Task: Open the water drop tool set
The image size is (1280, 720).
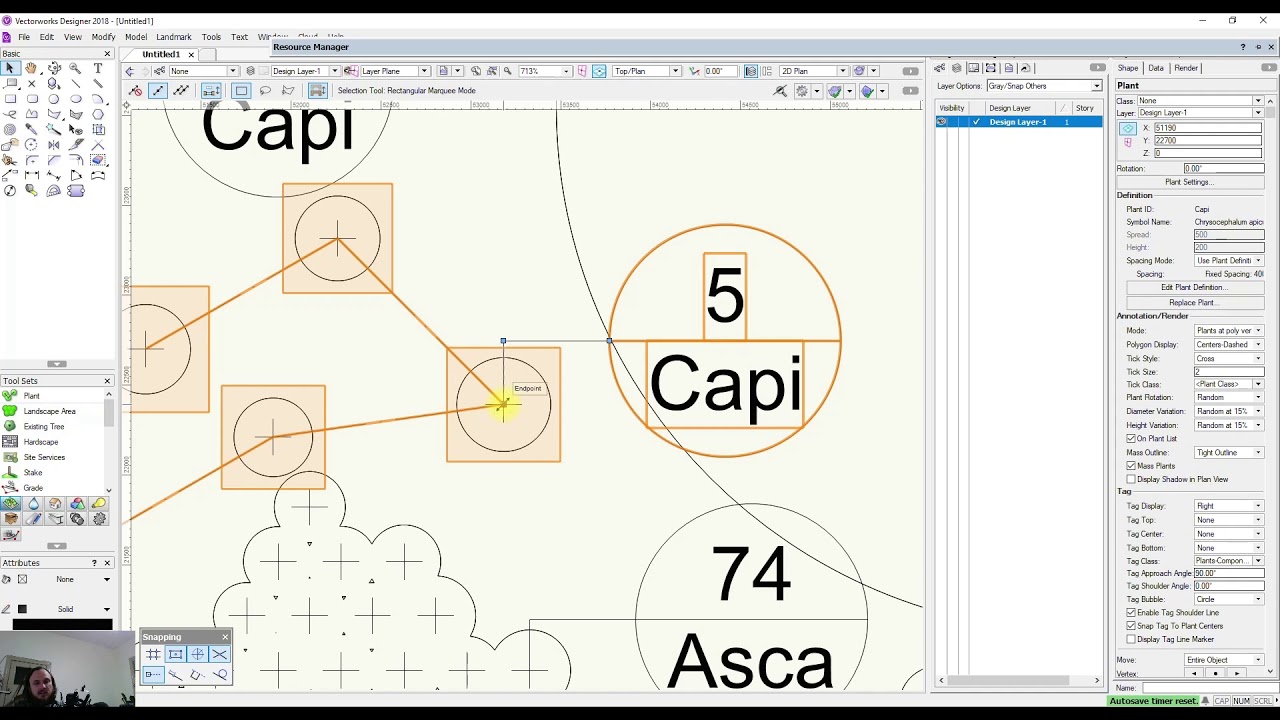Action: (x=33, y=504)
